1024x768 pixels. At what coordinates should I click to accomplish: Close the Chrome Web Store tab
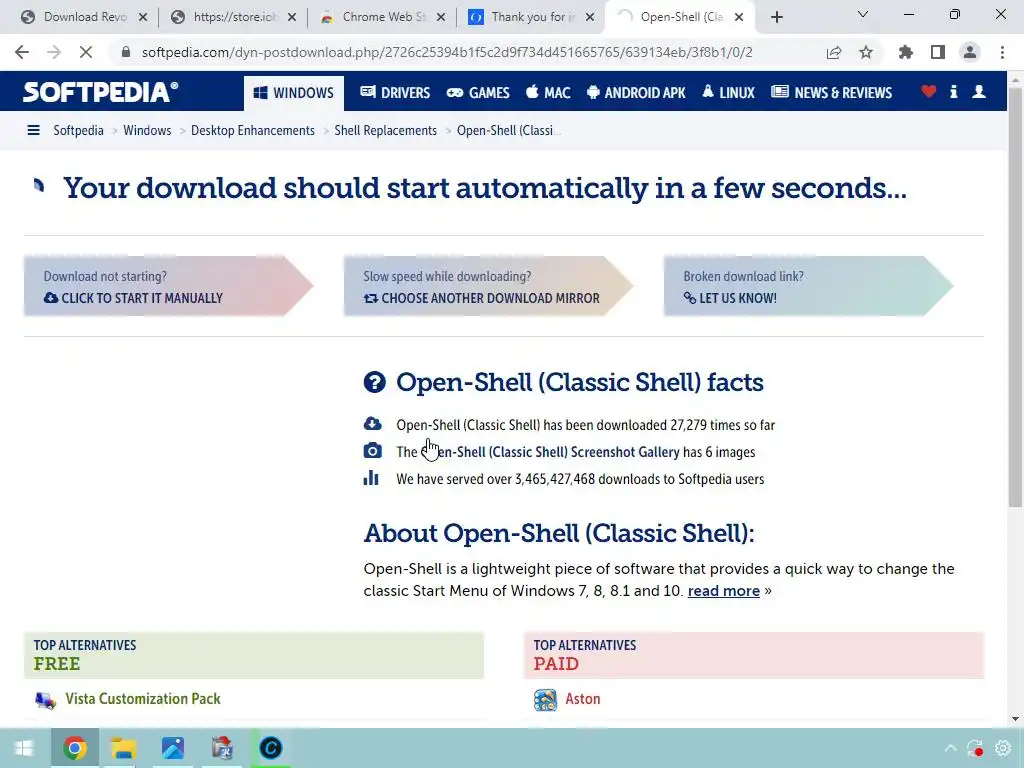(x=441, y=18)
